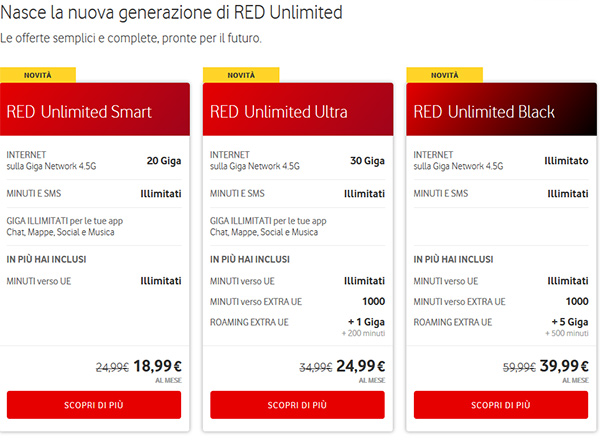Click + 5 Giga roaming extra UE value
Viewport: 600px width, 440px height.
click(570, 322)
